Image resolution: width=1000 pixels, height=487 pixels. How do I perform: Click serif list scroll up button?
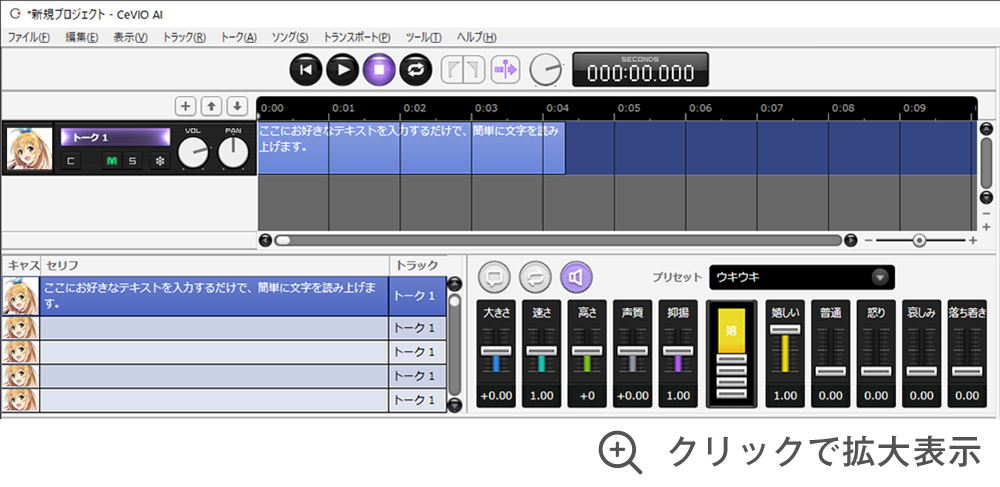tap(454, 284)
